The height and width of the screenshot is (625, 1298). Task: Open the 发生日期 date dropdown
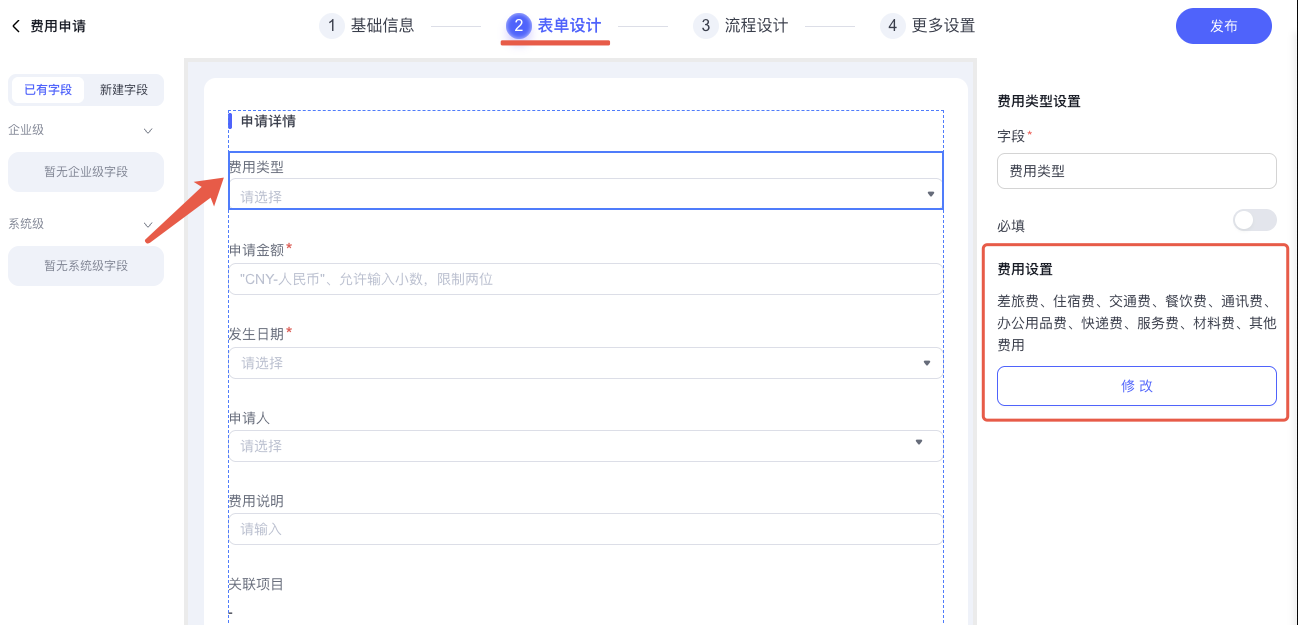click(x=586, y=363)
